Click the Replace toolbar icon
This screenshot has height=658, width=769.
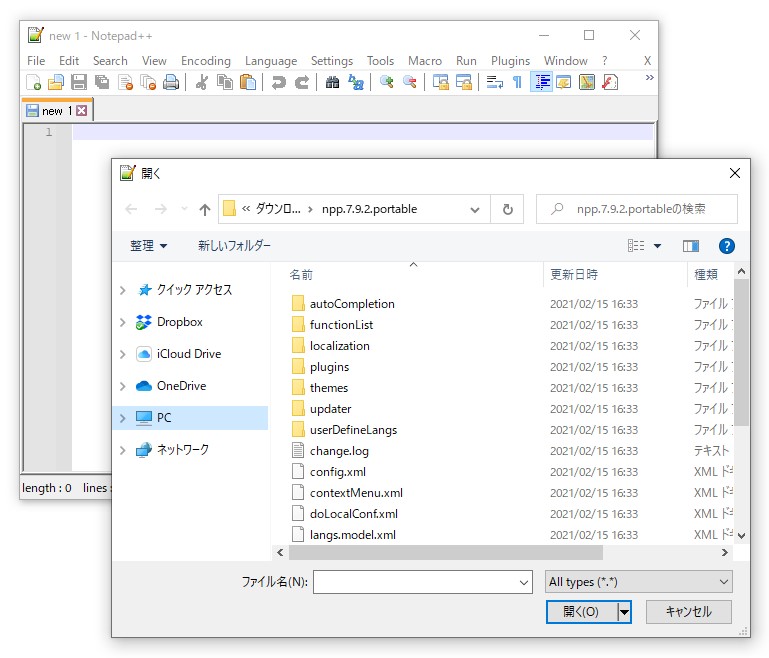pos(356,82)
